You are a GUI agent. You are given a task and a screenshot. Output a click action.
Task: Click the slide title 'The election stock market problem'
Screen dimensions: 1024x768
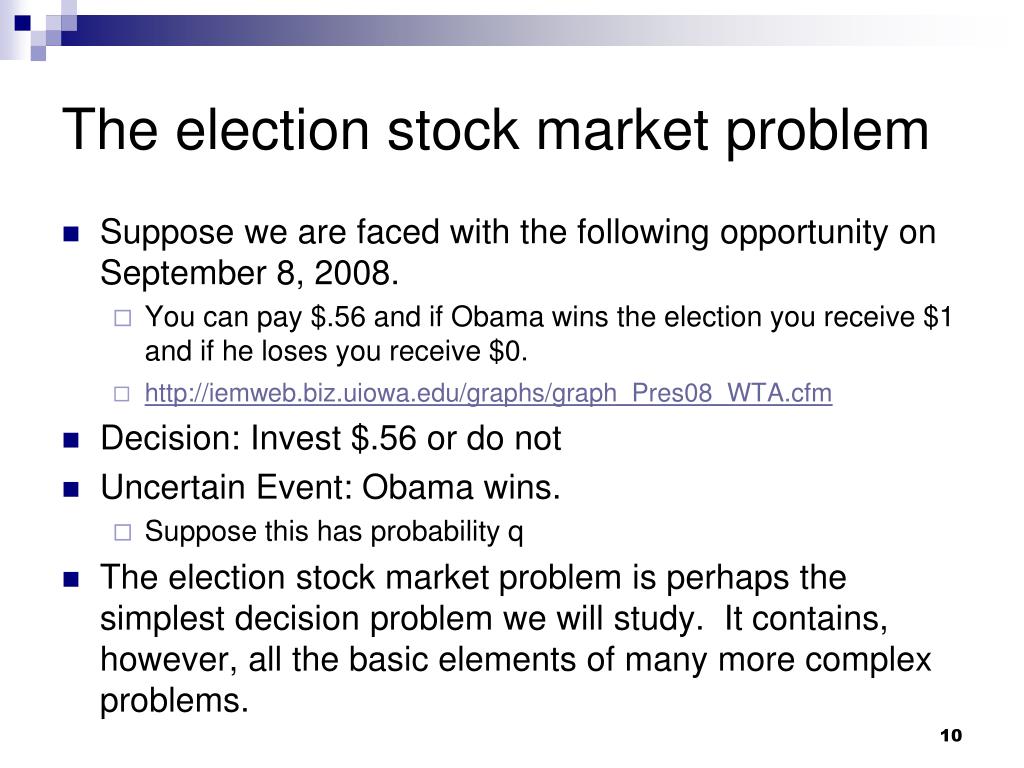pyautogui.click(x=495, y=130)
